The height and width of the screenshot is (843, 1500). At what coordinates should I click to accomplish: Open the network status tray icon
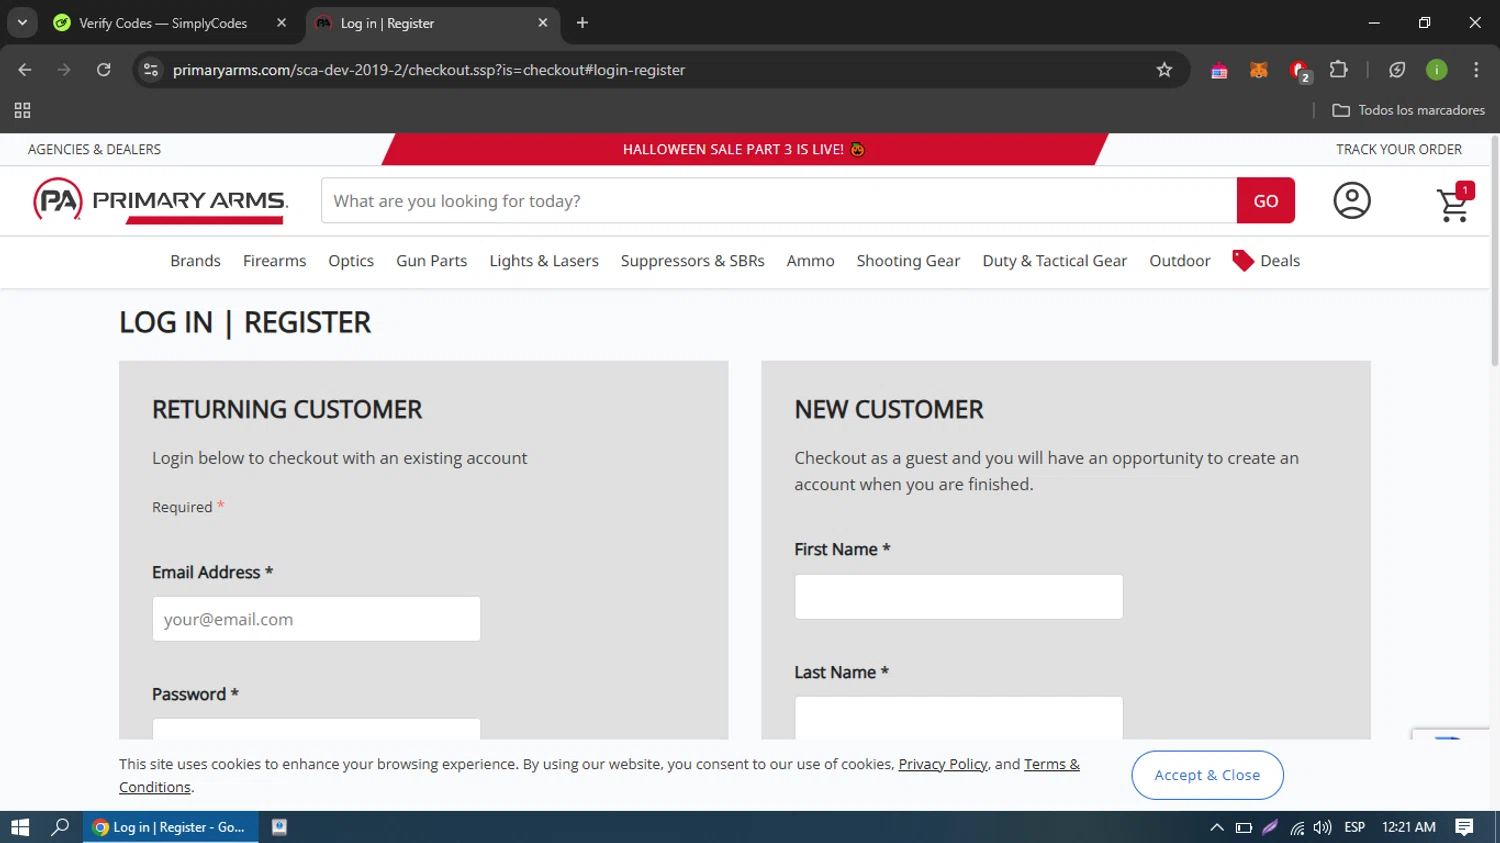[x=1297, y=827]
